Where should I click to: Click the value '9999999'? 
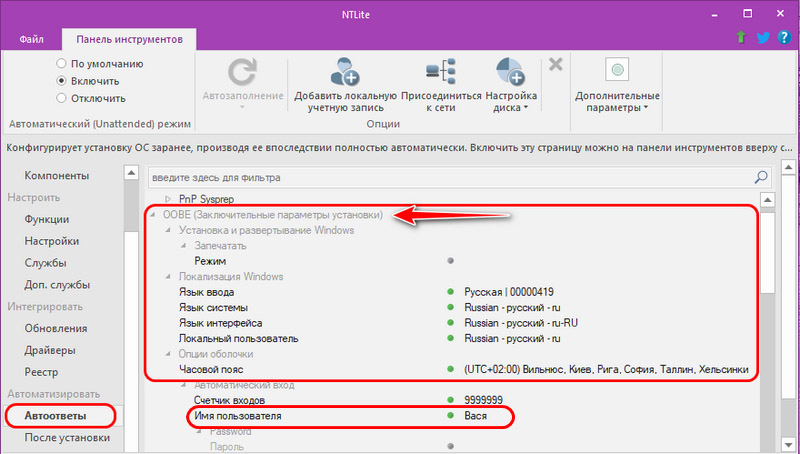pyautogui.click(x=484, y=400)
